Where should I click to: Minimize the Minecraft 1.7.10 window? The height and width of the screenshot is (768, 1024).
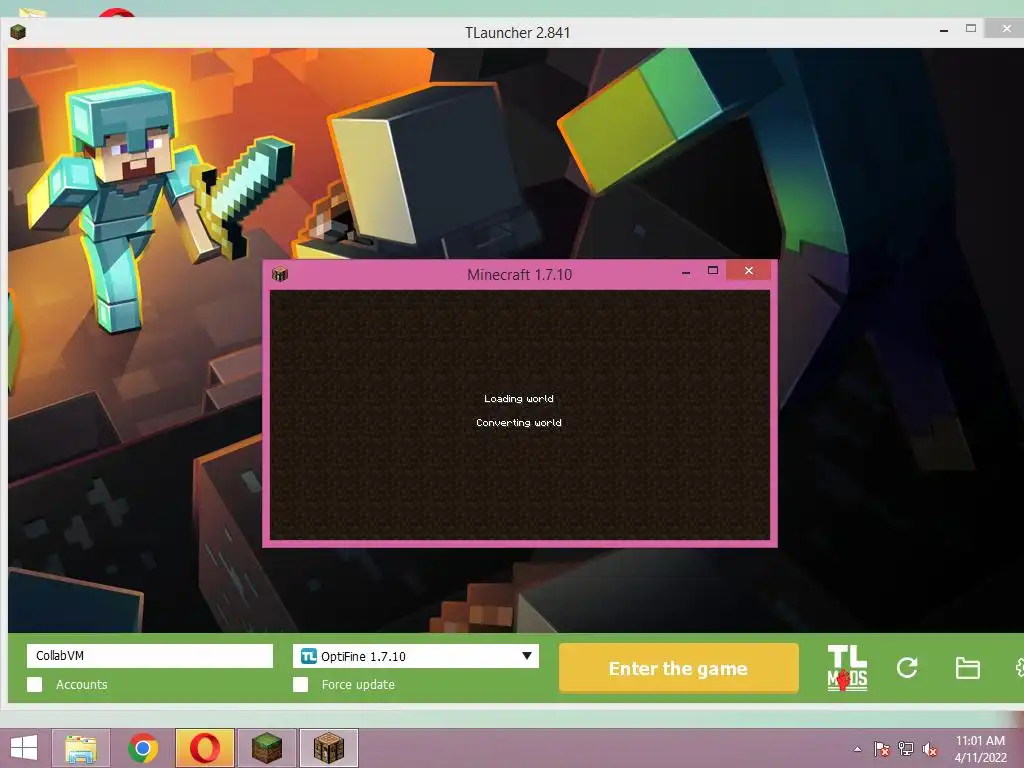[x=686, y=272]
